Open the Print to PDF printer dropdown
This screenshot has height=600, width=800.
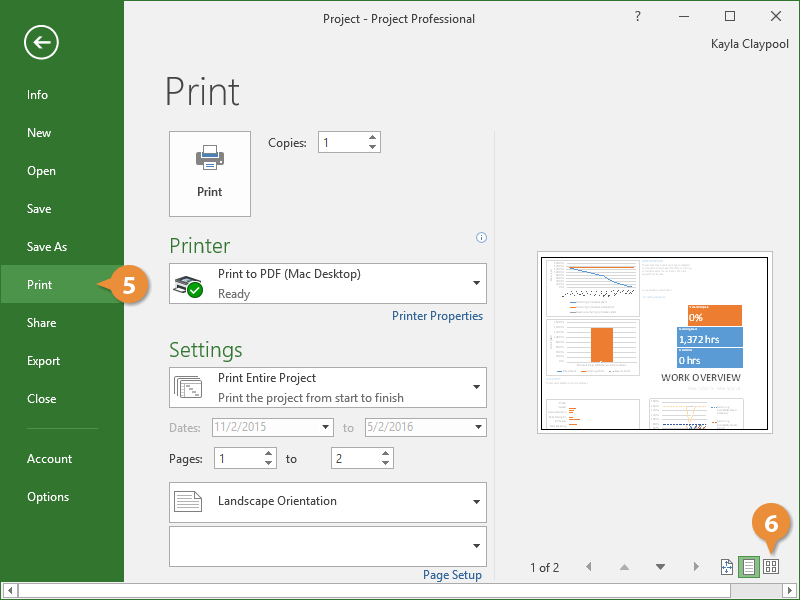[475, 283]
